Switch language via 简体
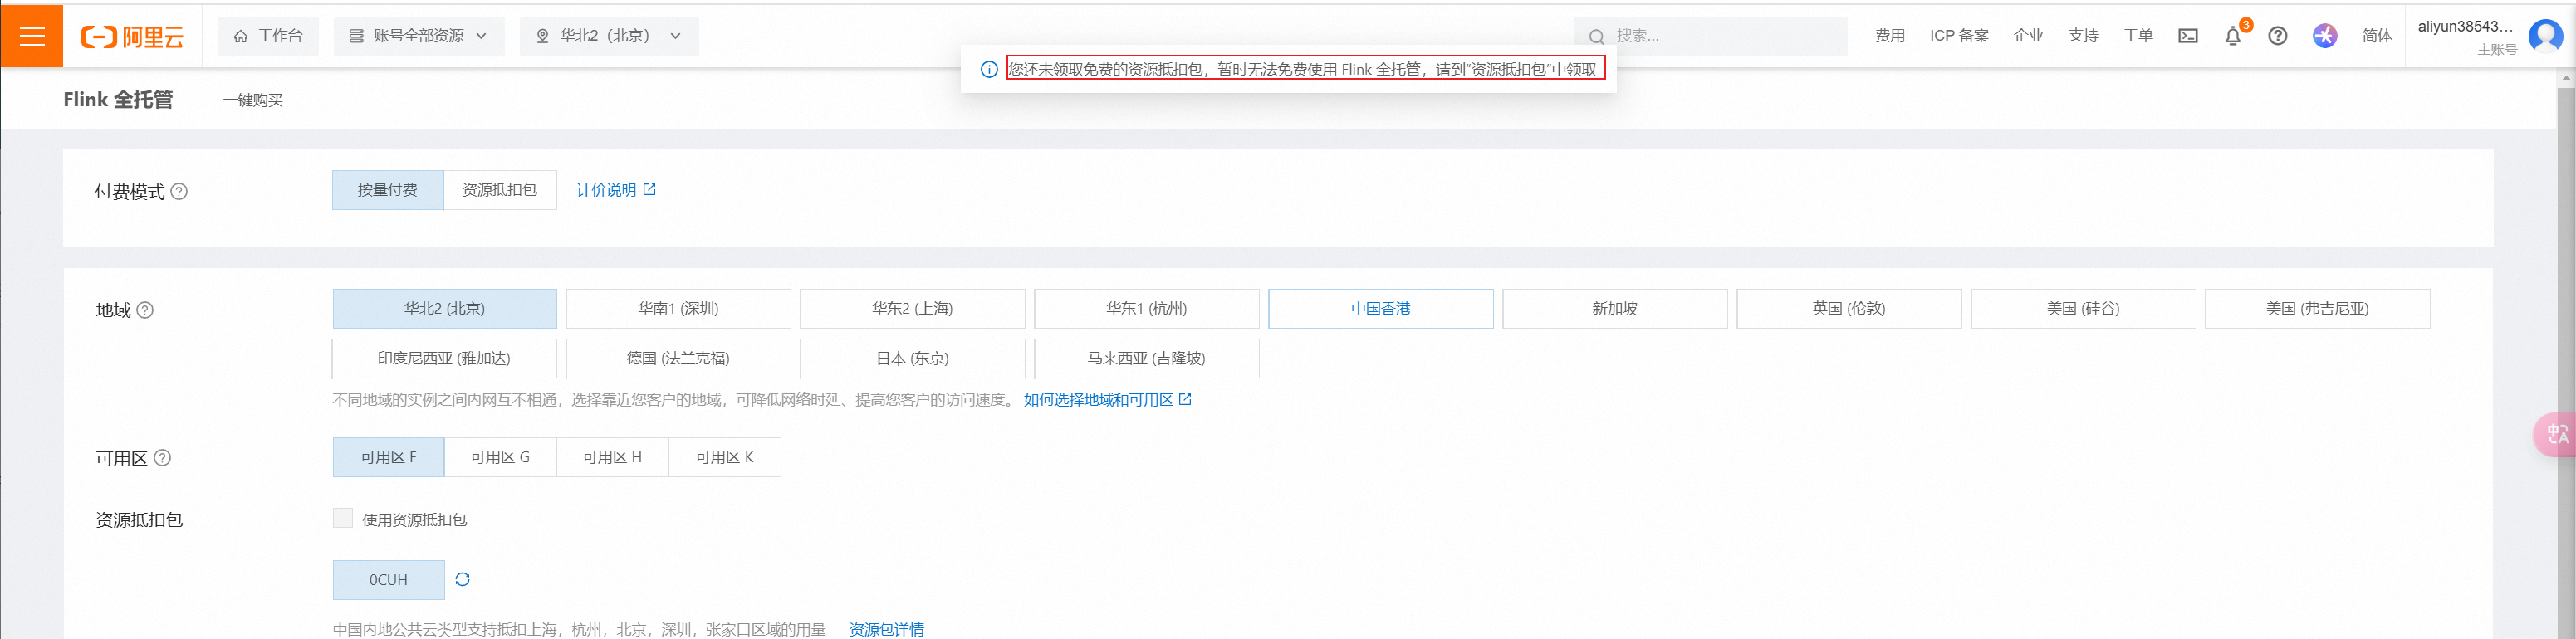The height and width of the screenshot is (639, 2576). 2377,36
